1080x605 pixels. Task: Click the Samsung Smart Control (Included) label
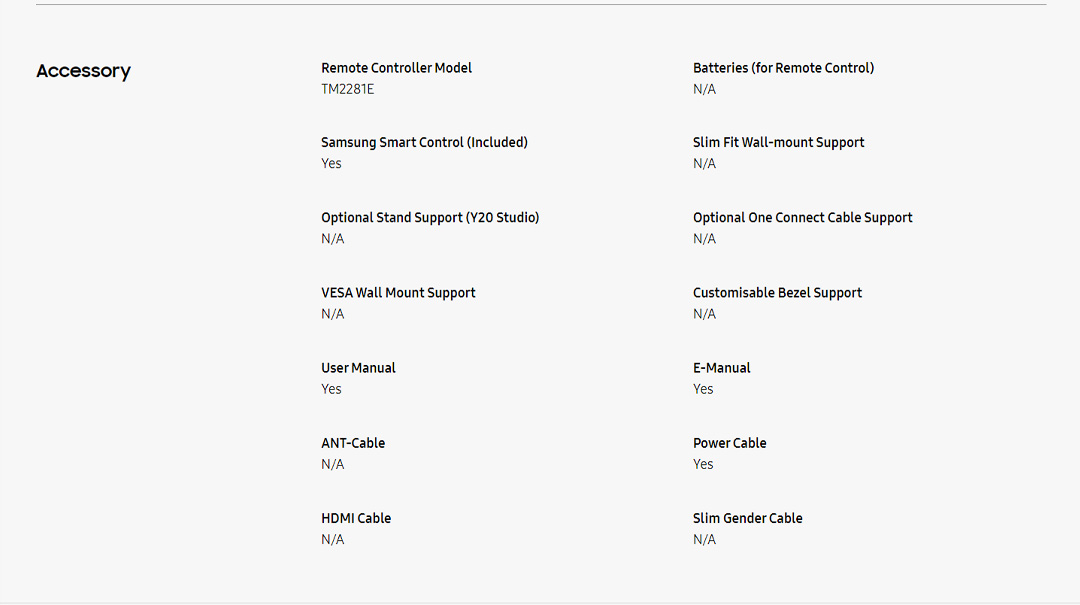click(424, 142)
